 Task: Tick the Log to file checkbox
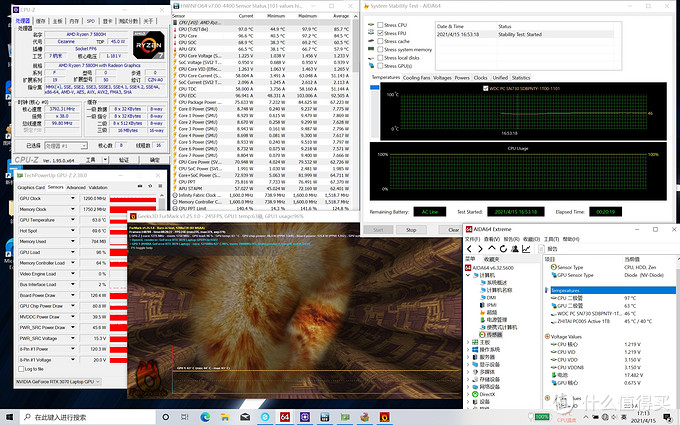[20, 368]
